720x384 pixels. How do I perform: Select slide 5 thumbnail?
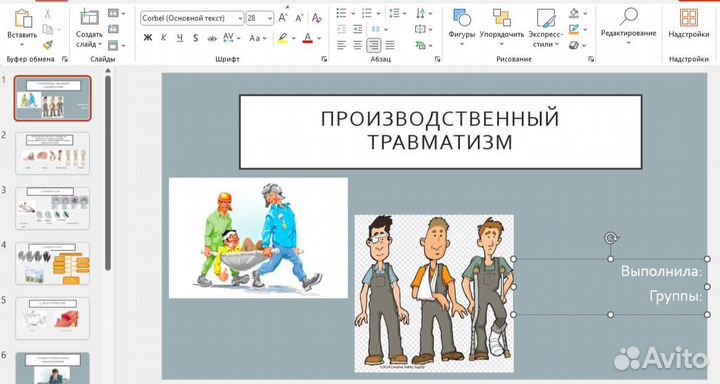(52, 318)
